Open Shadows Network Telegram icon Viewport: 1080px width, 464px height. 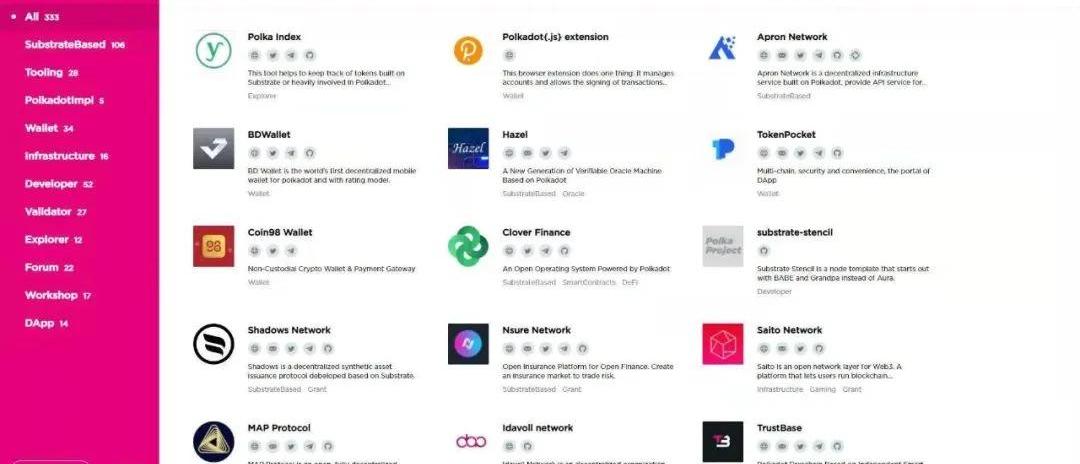coord(309,348)
